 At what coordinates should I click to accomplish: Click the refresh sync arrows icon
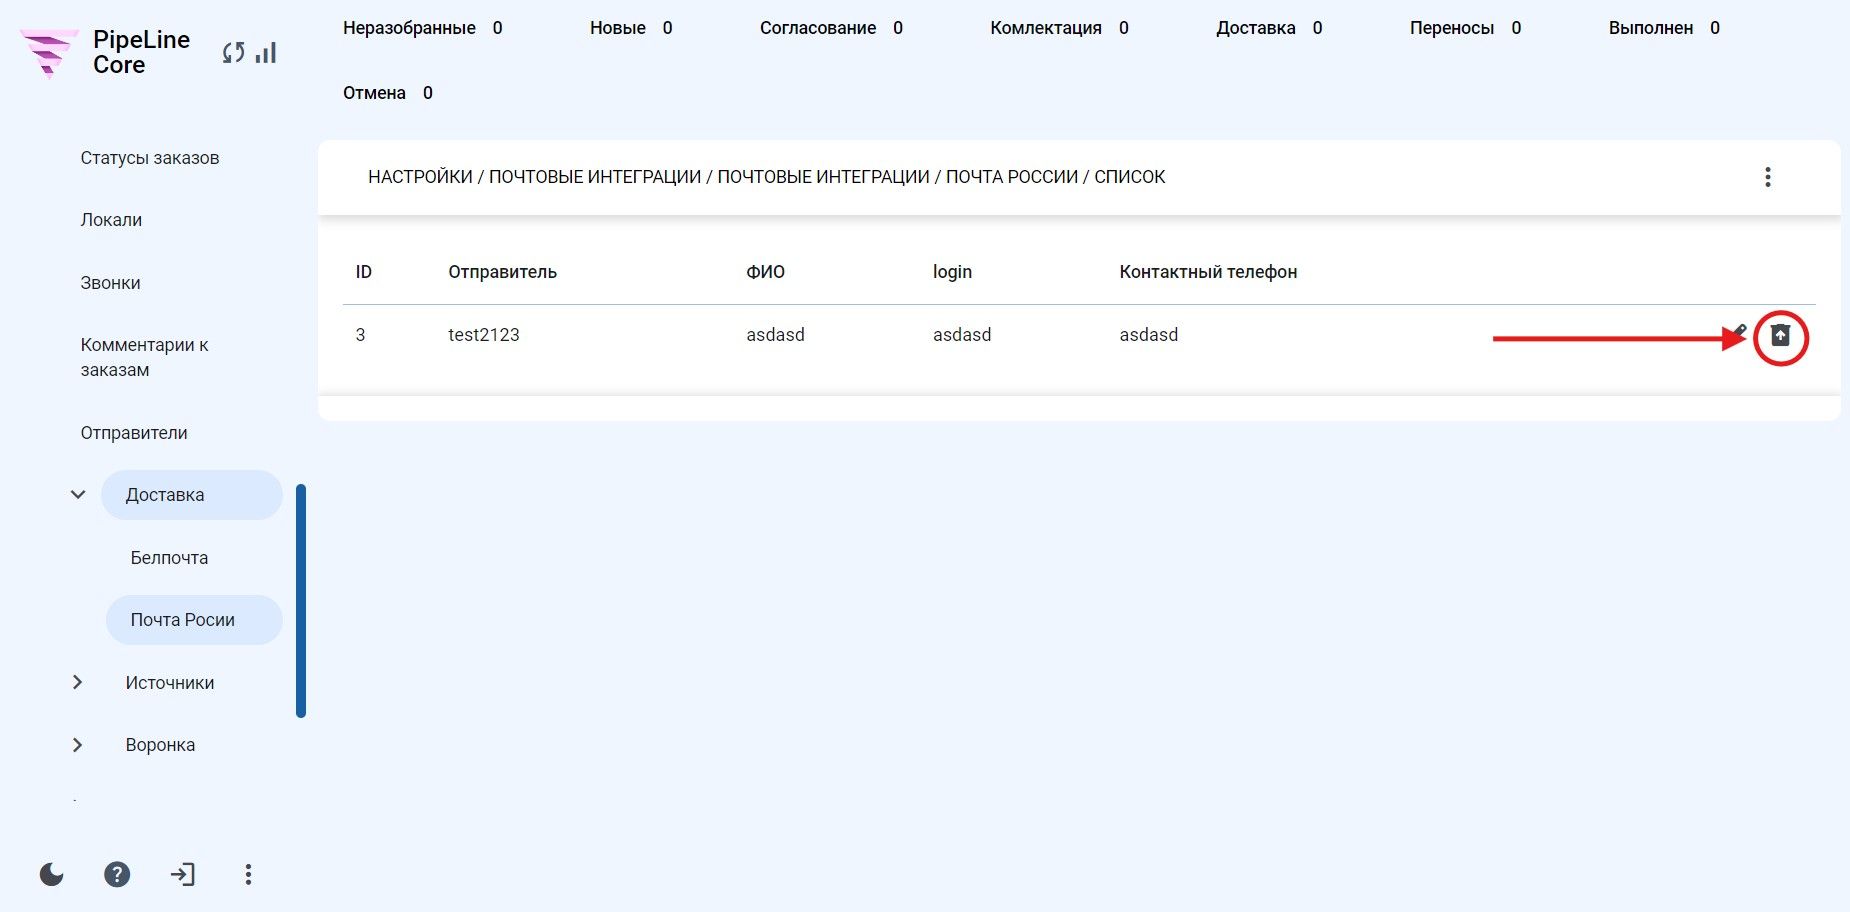click(x=233, y=53)
